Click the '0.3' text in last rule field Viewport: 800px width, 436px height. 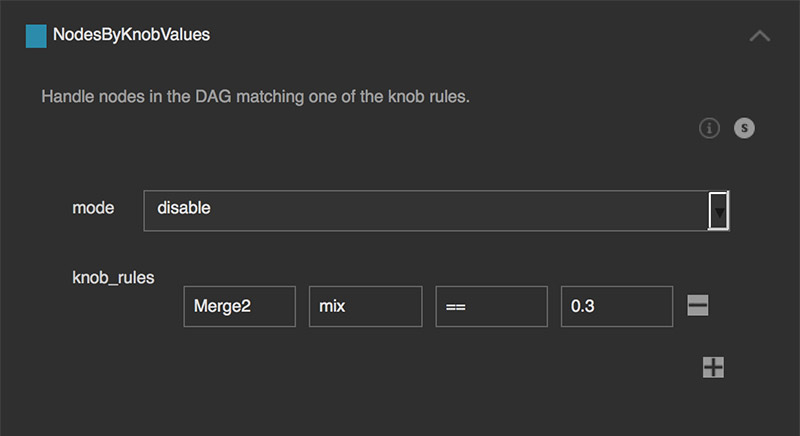point(582,307)
